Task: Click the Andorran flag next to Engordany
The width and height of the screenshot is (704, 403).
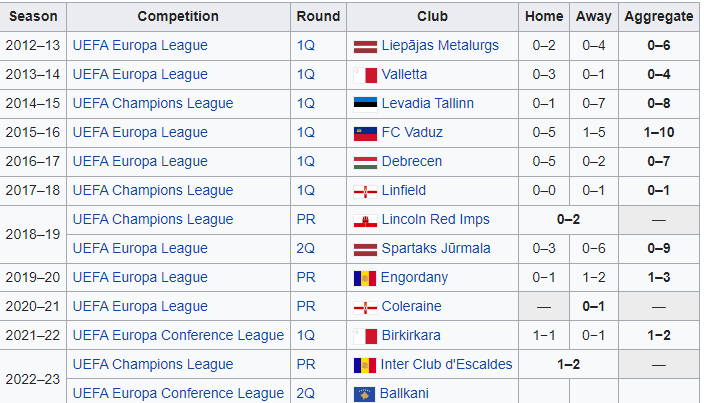Action: coord(365,278)
